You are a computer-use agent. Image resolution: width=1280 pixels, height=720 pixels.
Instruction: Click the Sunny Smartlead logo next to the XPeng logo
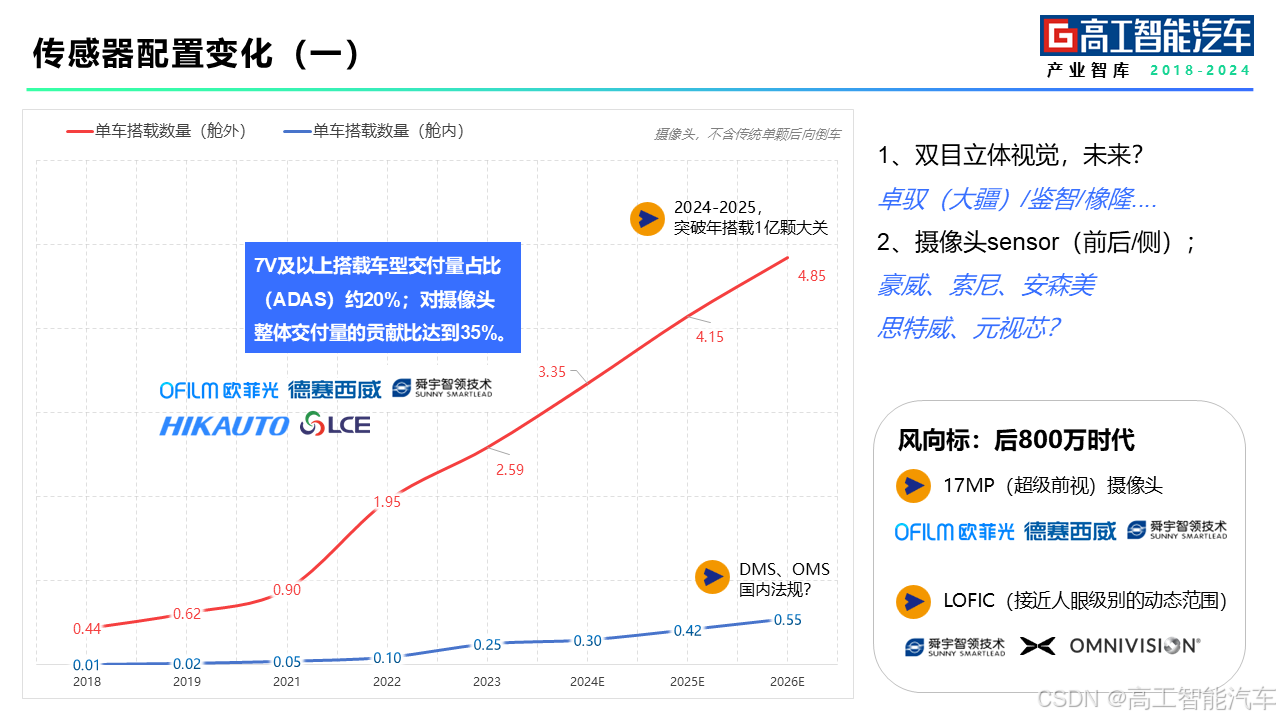955,646
